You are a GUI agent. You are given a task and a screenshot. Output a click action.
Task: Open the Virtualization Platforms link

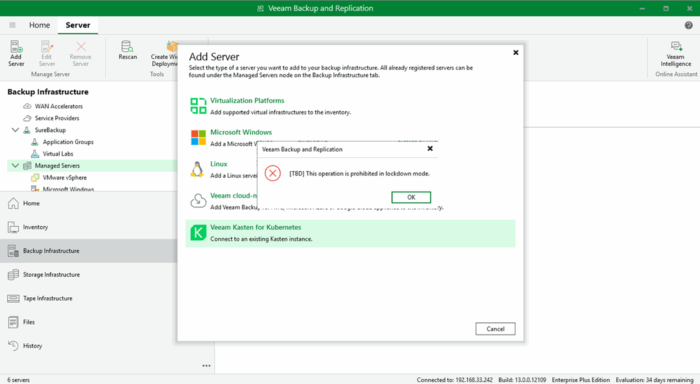pyautogui.click(x=247, y=101)
